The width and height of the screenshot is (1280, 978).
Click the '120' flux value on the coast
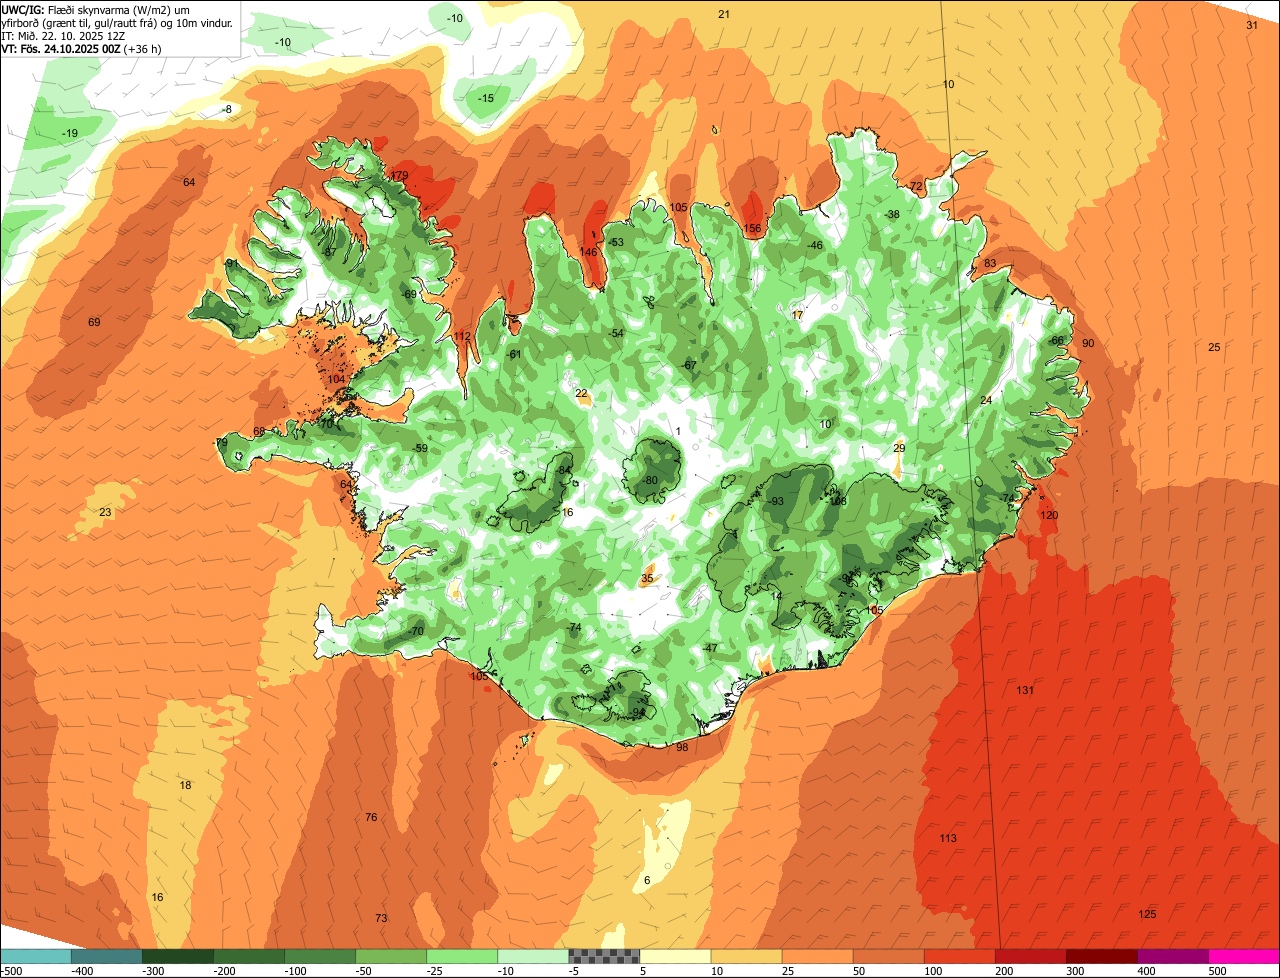(x=1049, y=515)
